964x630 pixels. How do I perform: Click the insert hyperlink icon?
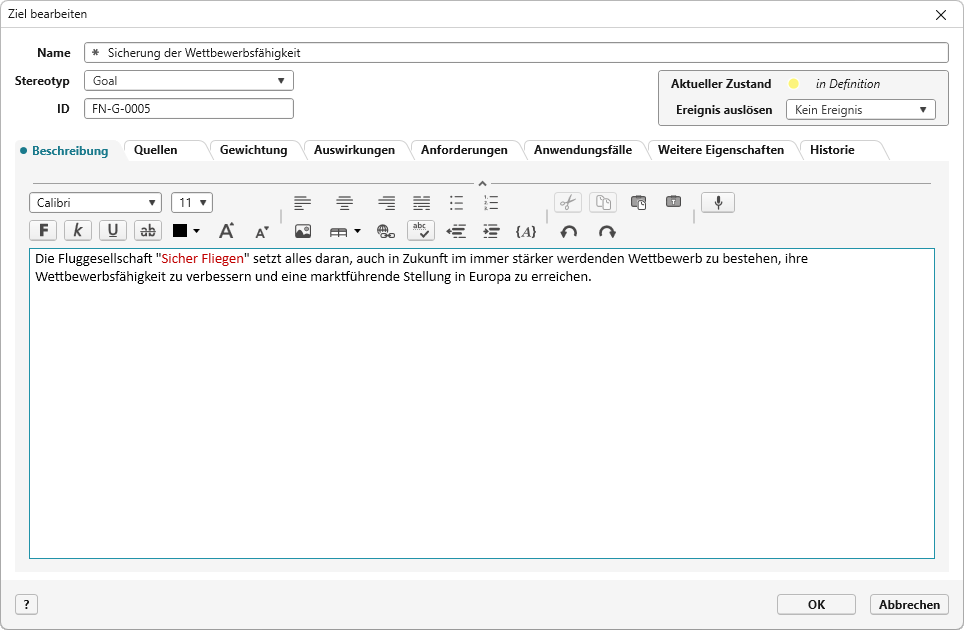click(x=385, y=231)
